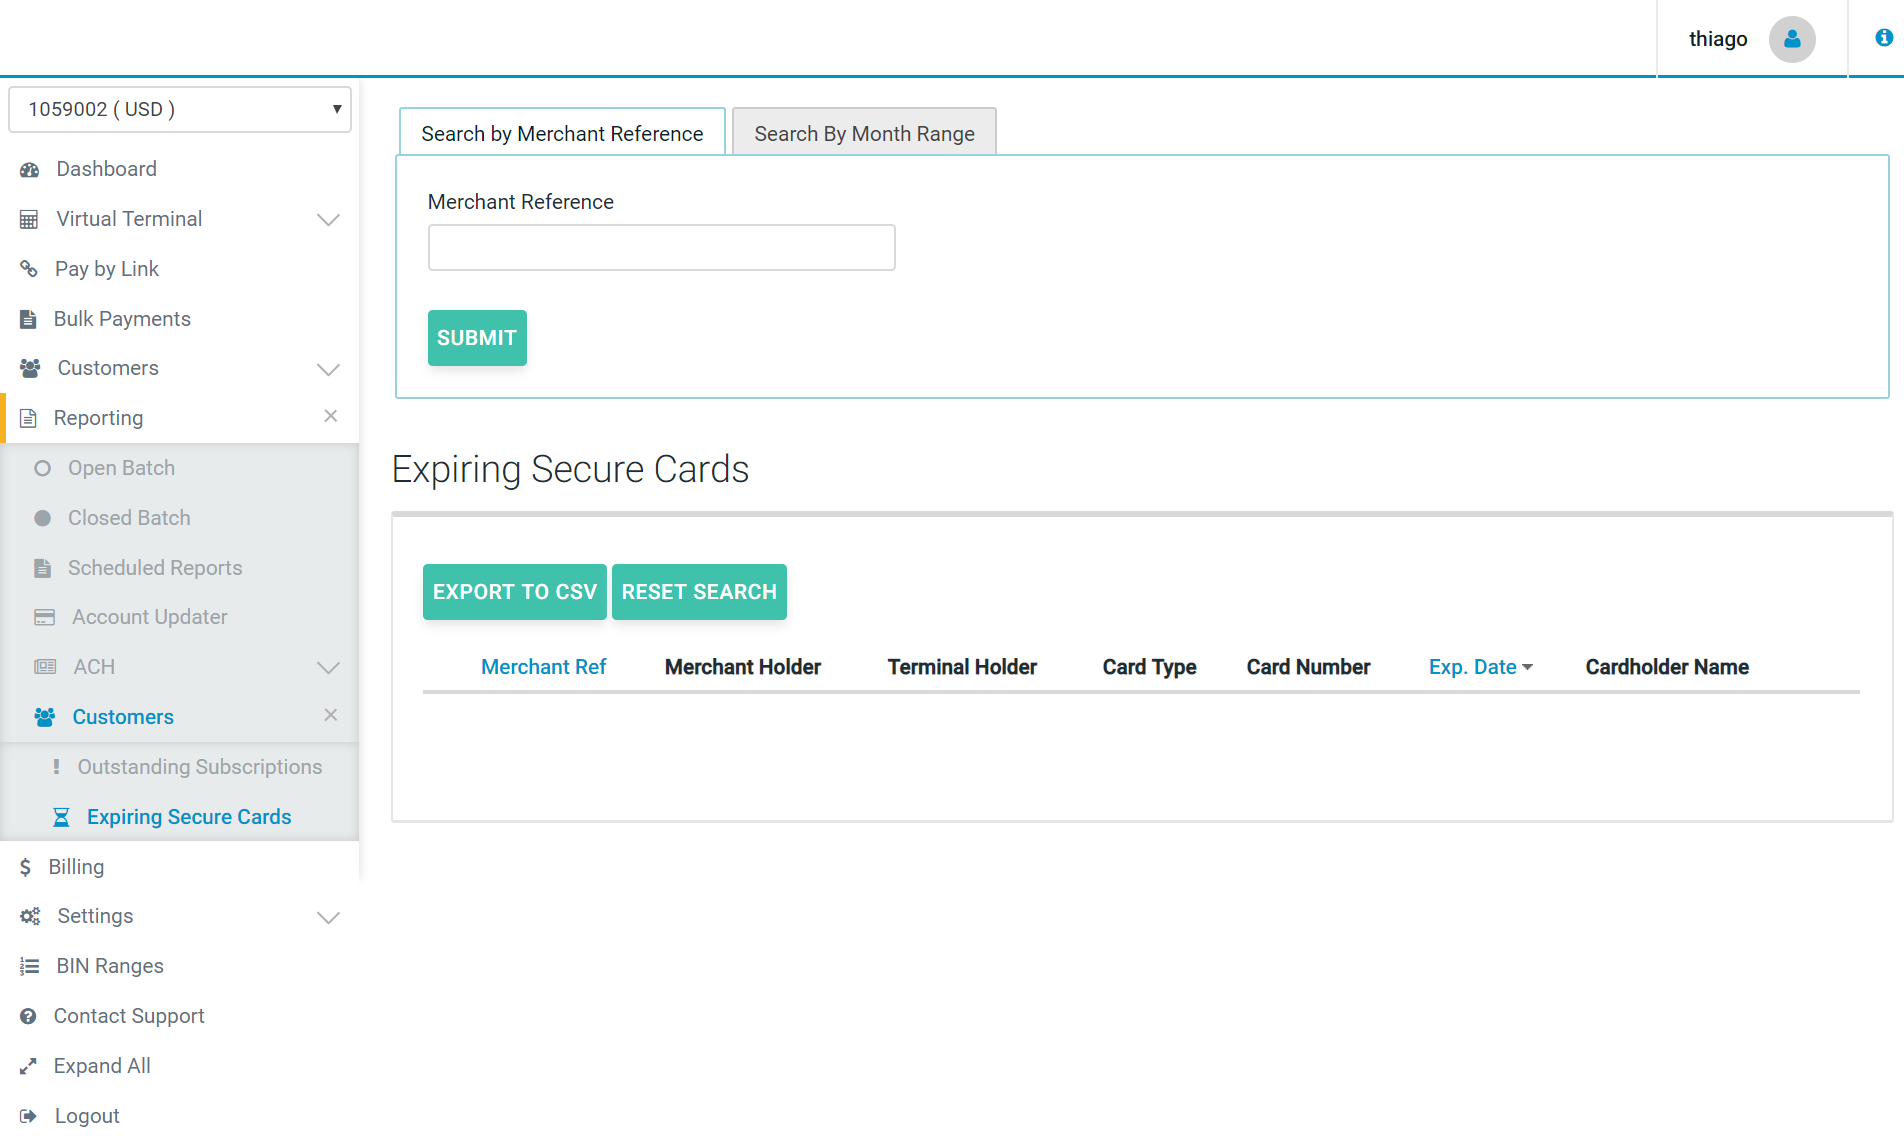1904x1139 pixels.
Task: Click the Bulk Payments document icon
Action: (28, 319)
